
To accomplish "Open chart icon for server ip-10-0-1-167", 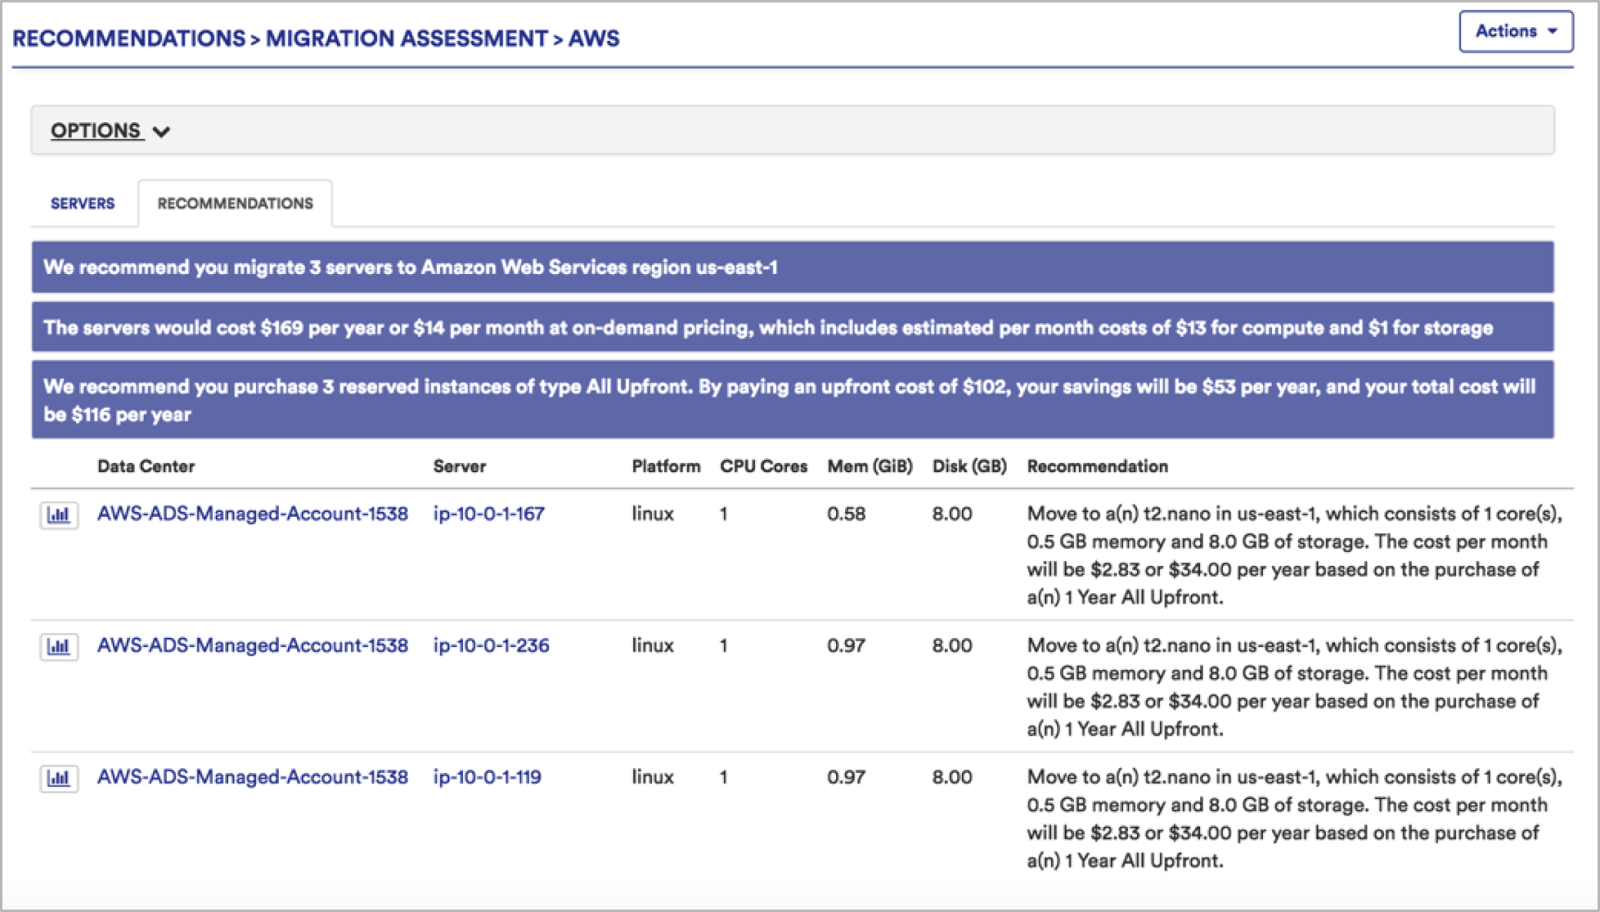I will pyautogui.click(x=59, y=515).
